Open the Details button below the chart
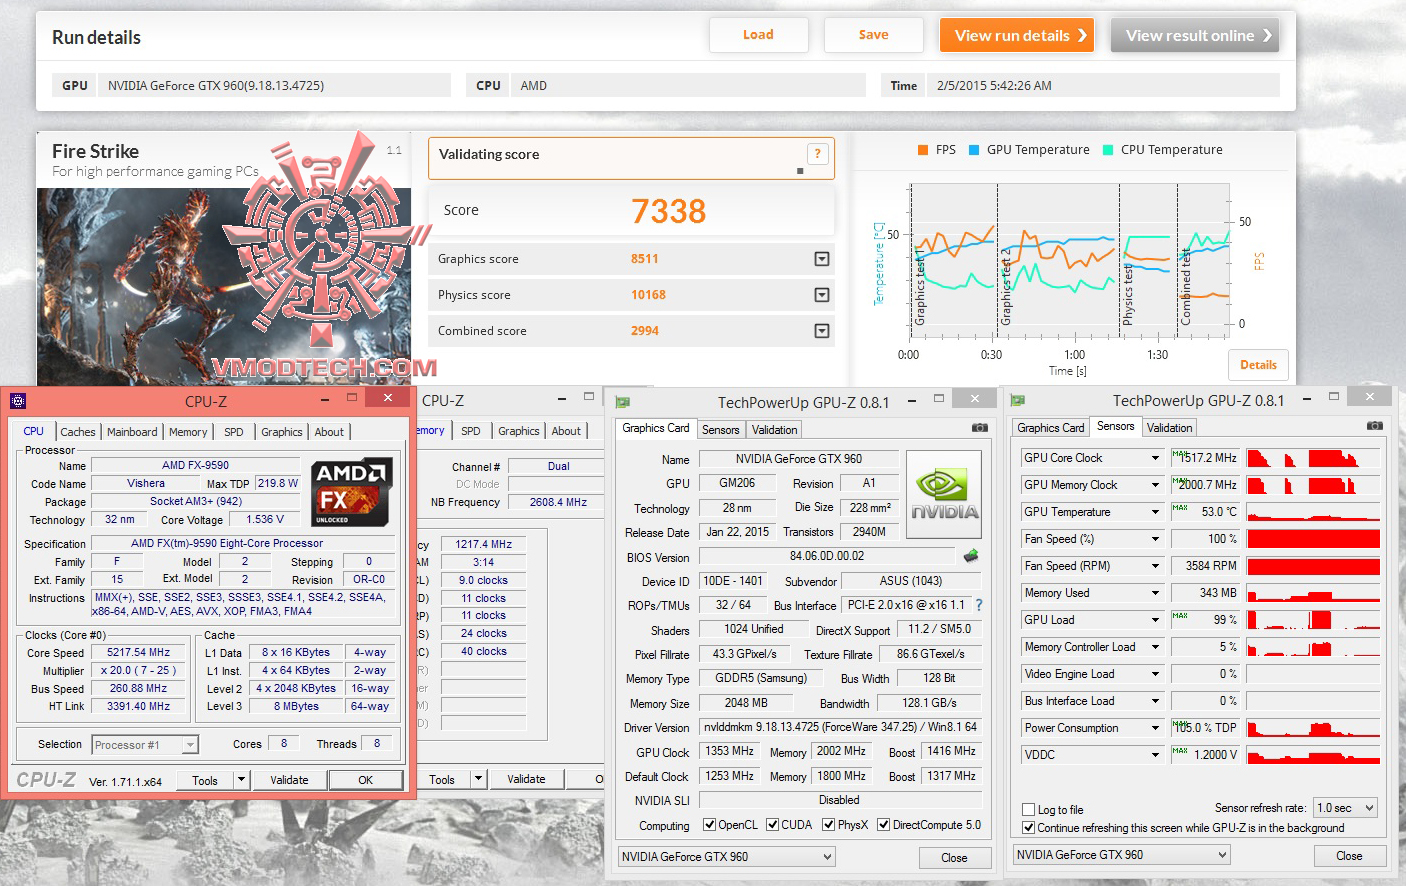The height and width of the screenshot is (886, 1406). coord(1258,365)
